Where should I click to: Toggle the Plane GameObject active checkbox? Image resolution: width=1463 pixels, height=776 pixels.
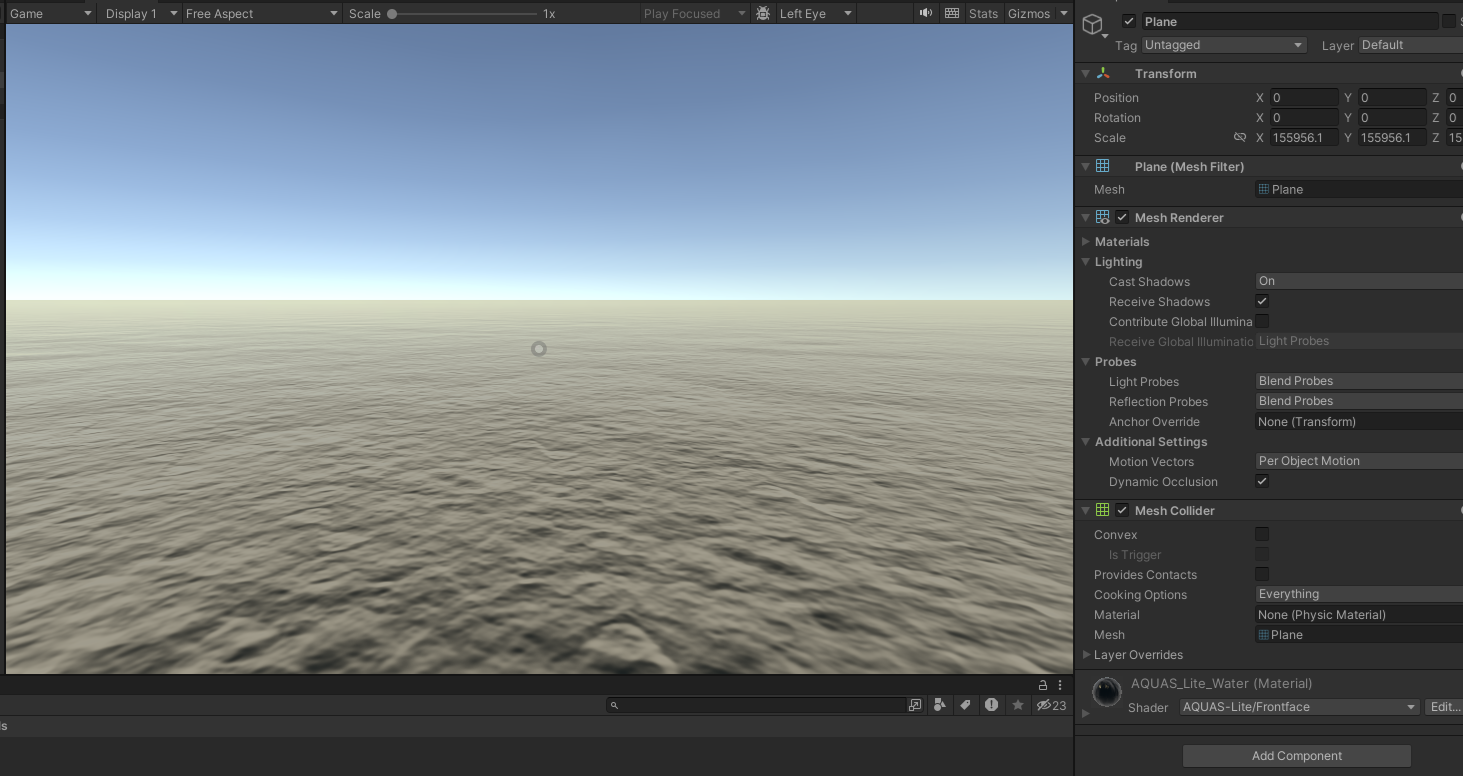pos(1129,21)
